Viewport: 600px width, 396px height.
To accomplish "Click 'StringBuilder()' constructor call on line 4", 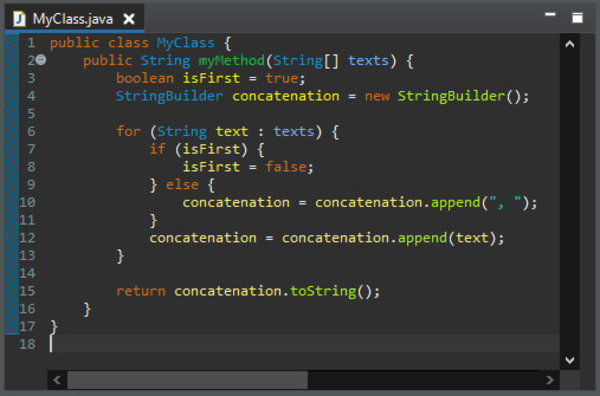I will coord(459,96).
